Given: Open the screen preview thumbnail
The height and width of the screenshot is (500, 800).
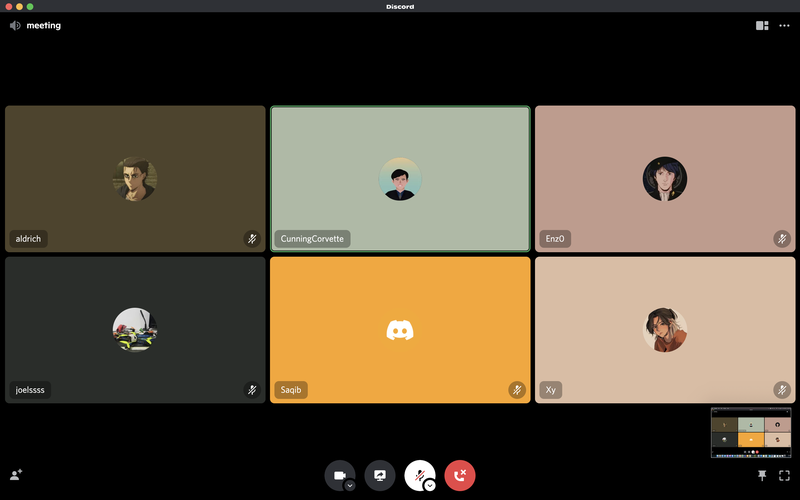Looking at the screenshot, I should pos(751,432).
